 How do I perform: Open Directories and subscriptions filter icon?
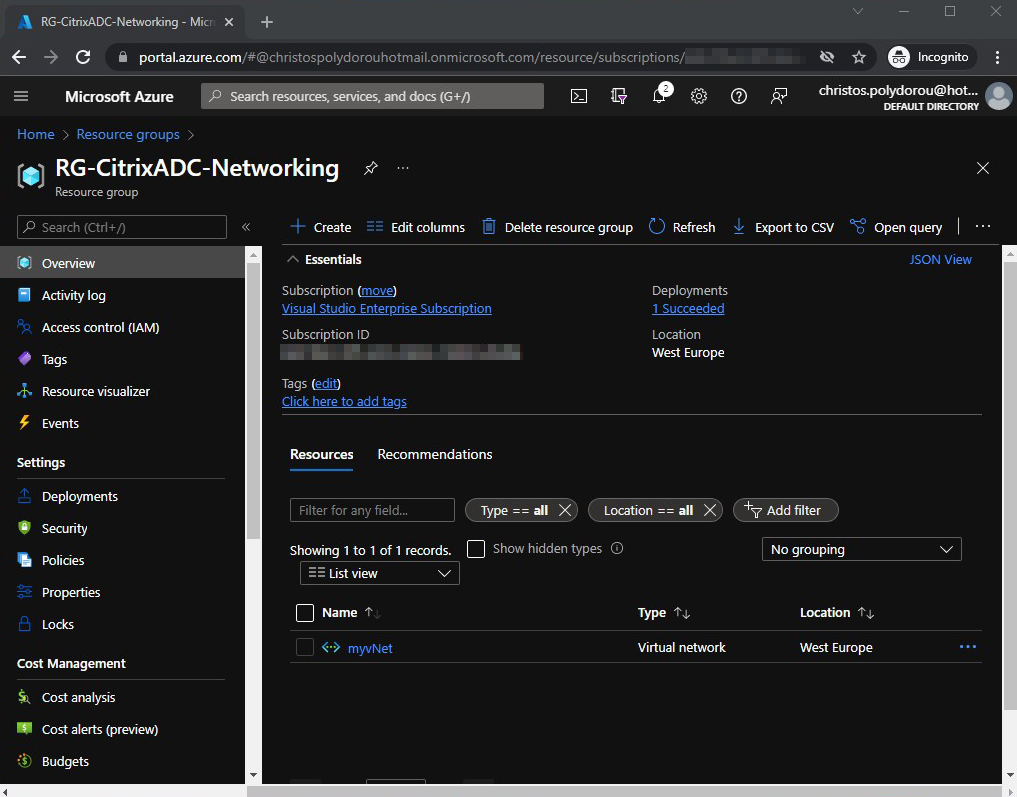pos(619,97)
